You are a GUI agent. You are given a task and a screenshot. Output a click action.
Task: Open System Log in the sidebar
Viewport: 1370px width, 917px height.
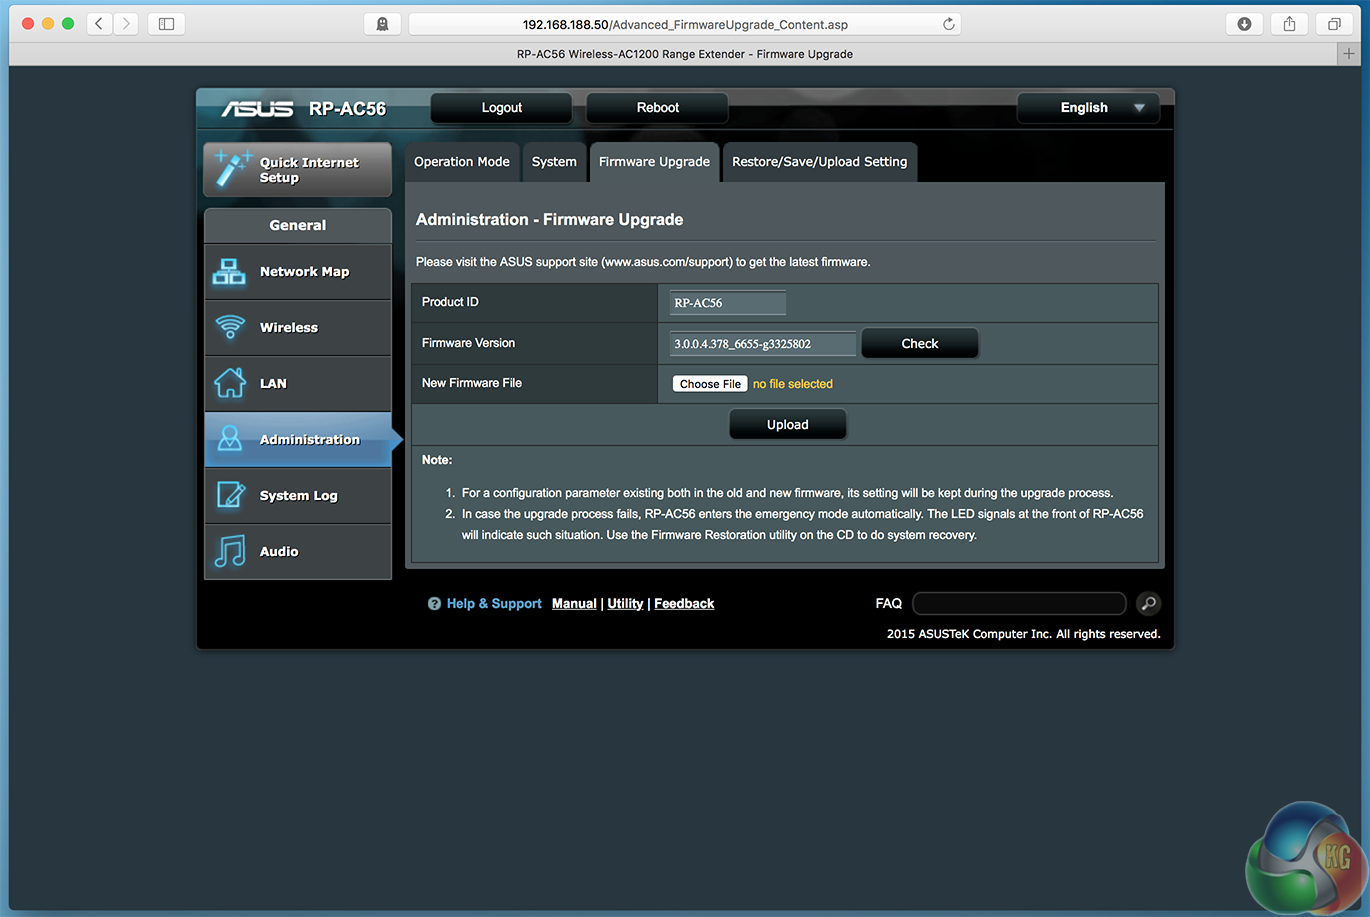click(x=297, y=496)
